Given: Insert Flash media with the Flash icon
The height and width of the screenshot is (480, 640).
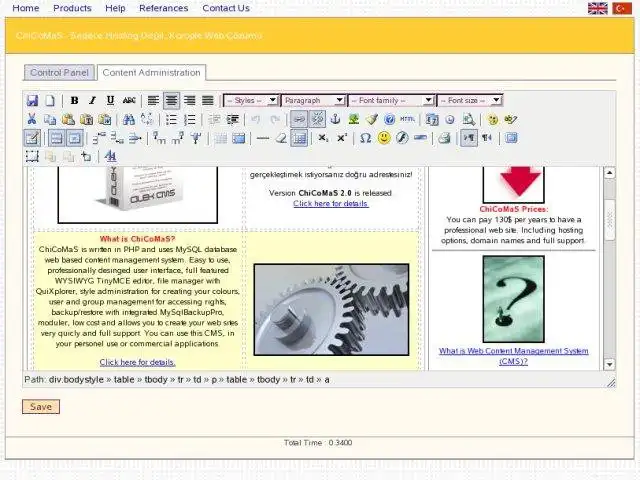Looking at the screenshot, I should point(402,138).
